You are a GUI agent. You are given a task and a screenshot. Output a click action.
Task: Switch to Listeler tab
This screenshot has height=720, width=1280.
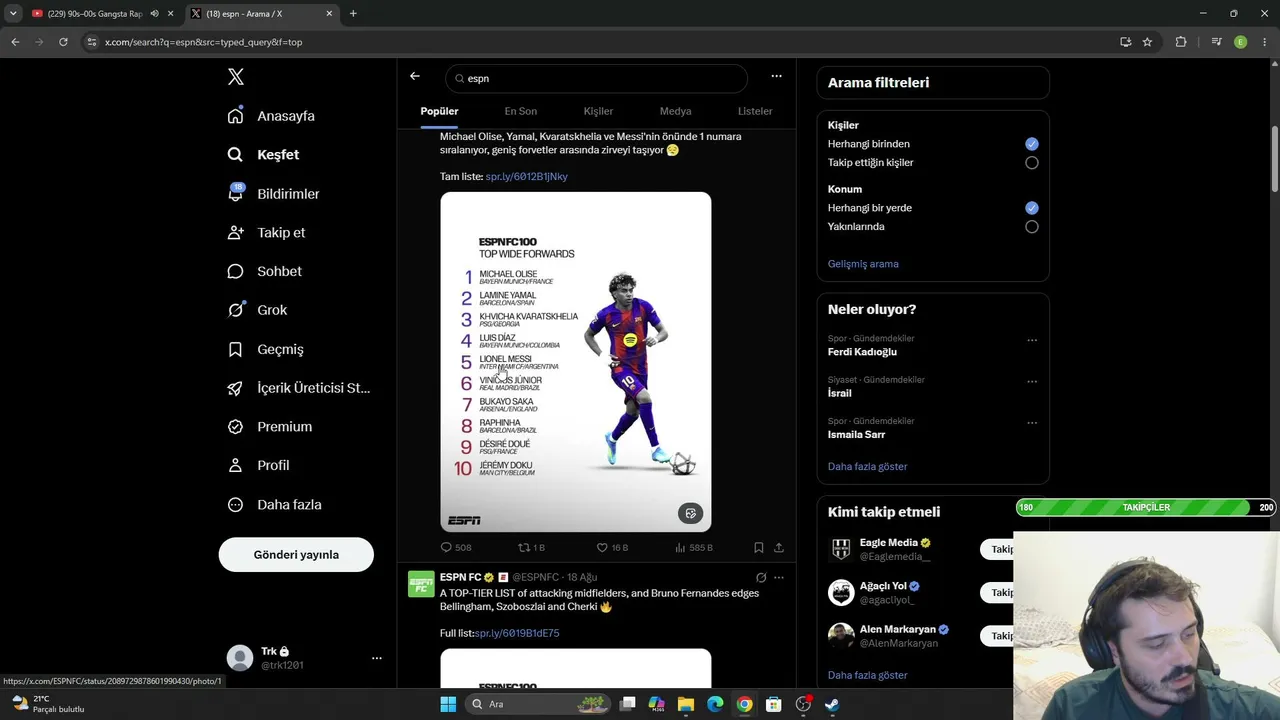tap(755, 111)
